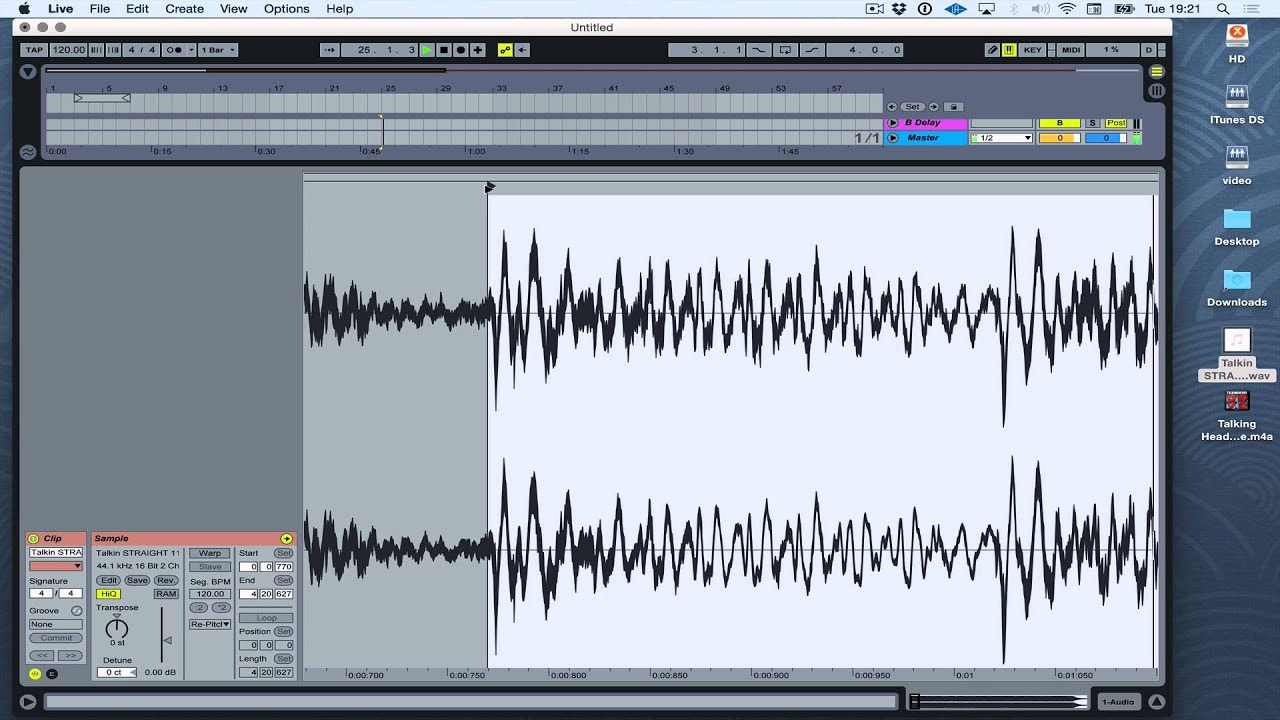Click the Transpose knob
Viewport: 1280px width, 720px height.
pos(117,629)
